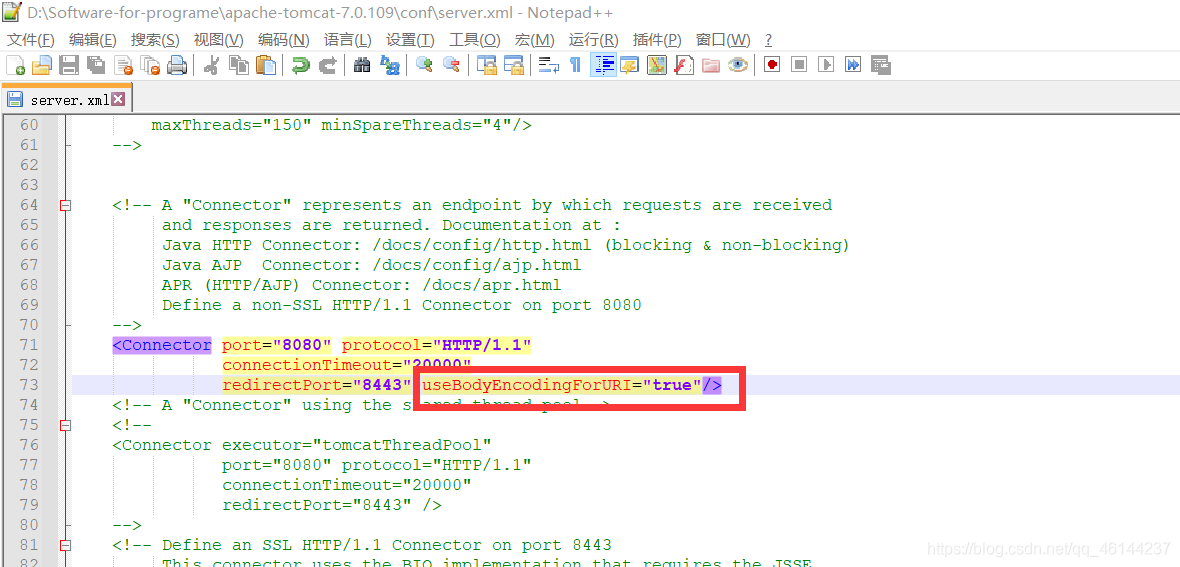Click the Cut scissors icon
1180x567 pixels.
[x=211, y=65]
